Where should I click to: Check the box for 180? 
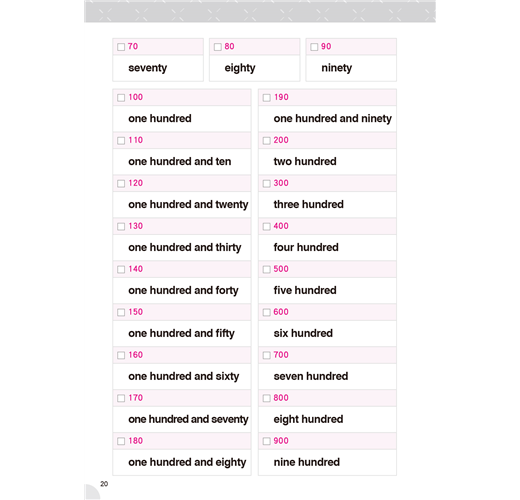point(121,441)
